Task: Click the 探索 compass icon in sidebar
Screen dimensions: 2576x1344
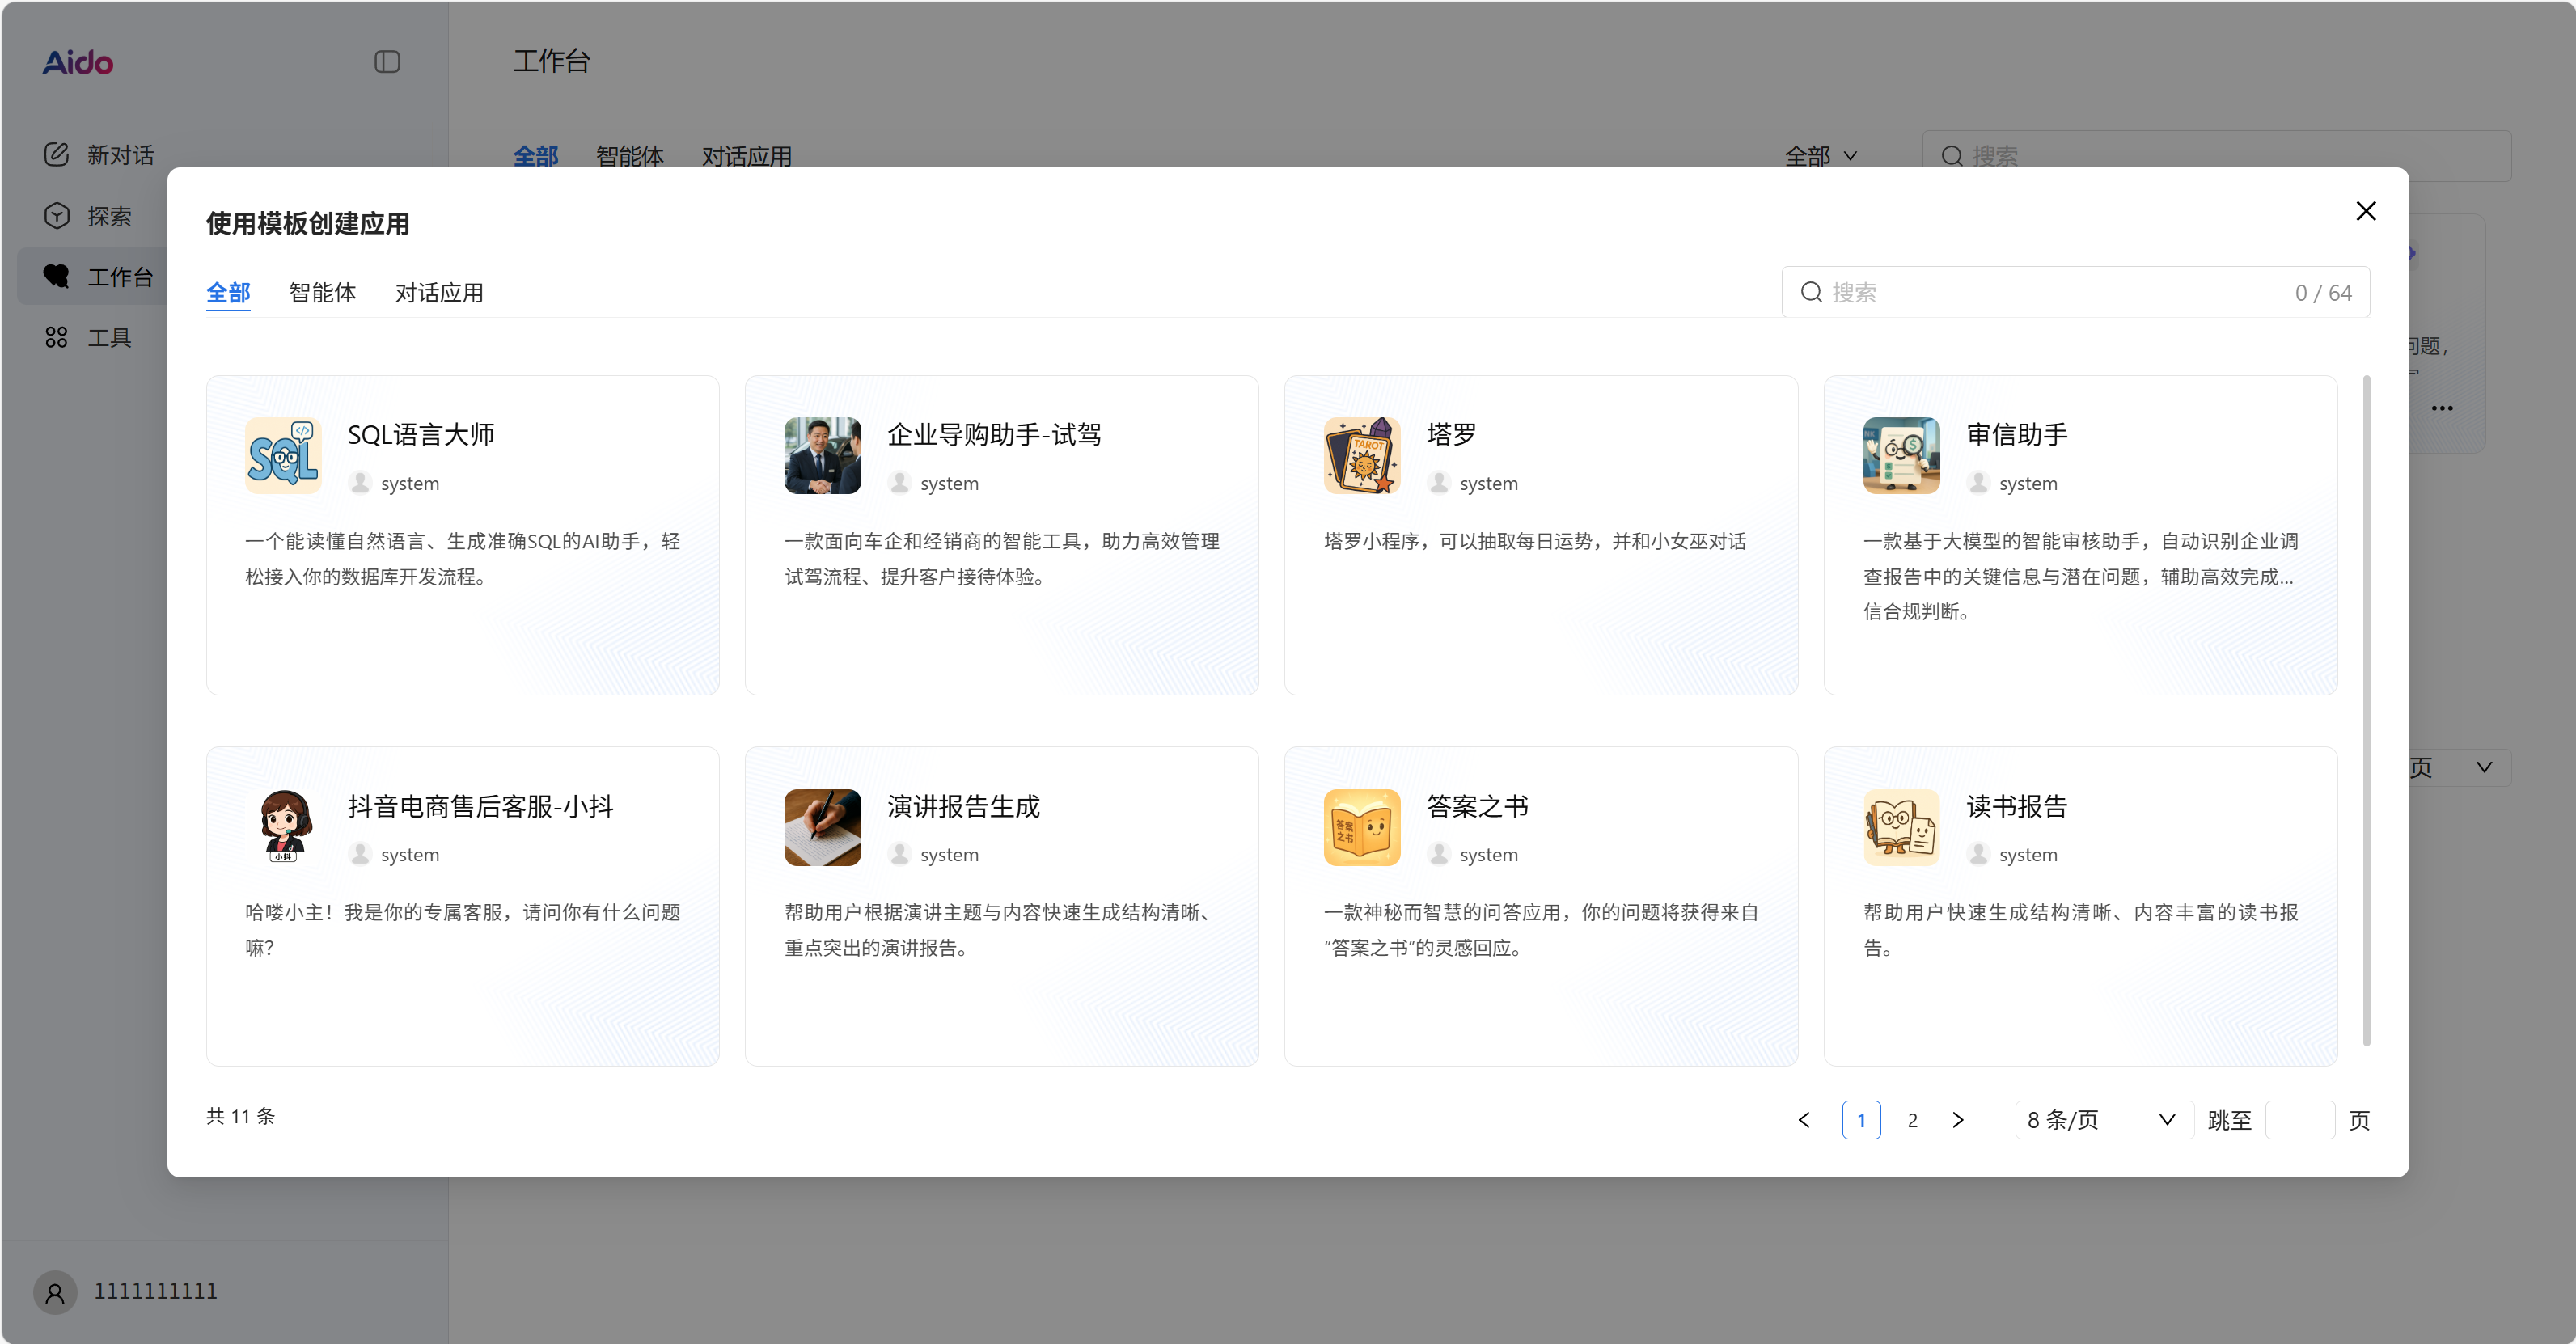Action: click(x=56, y=215)
